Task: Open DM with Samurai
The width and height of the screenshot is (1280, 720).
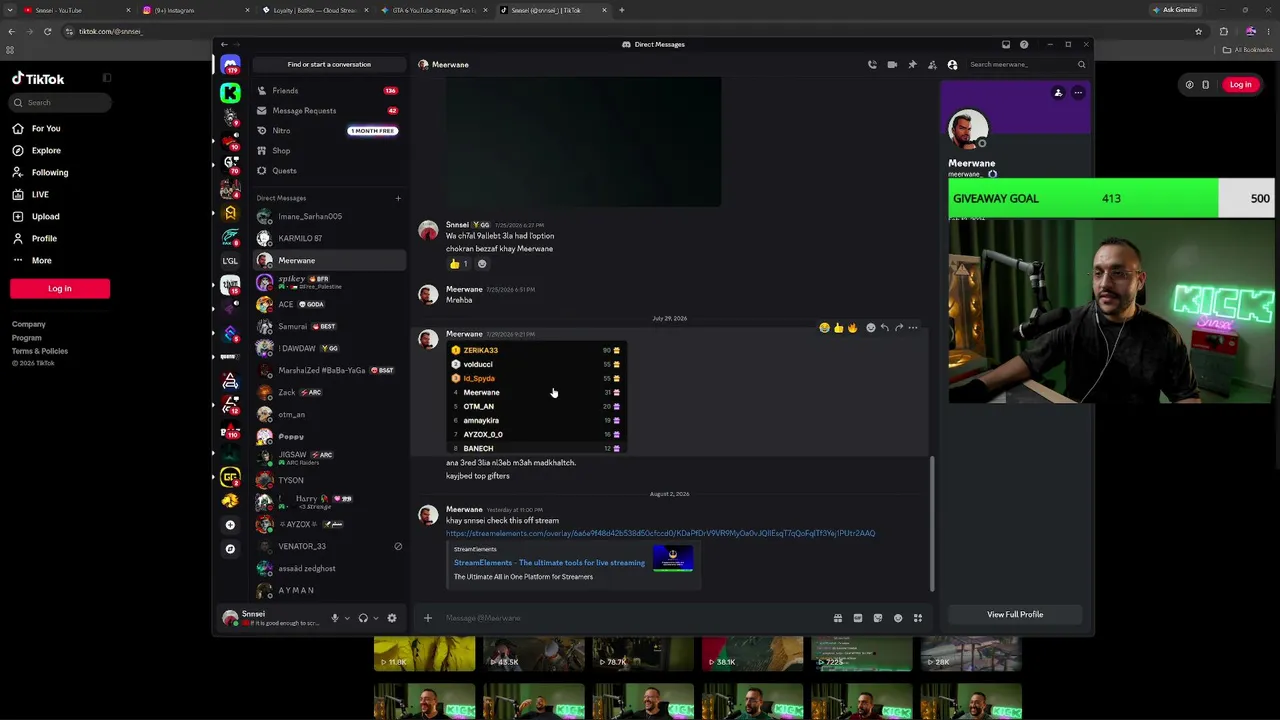Action: (328, 326)
